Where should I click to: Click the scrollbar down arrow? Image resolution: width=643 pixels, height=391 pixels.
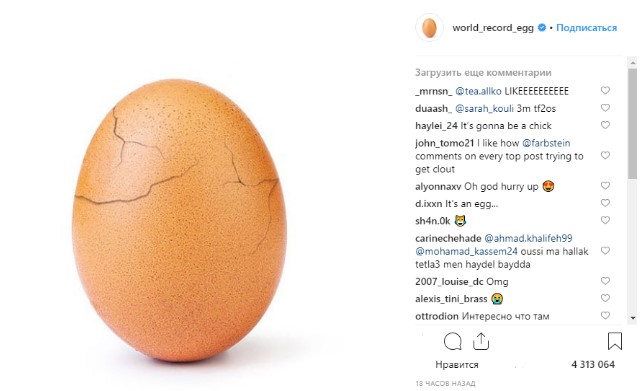(x=633, y=318)
